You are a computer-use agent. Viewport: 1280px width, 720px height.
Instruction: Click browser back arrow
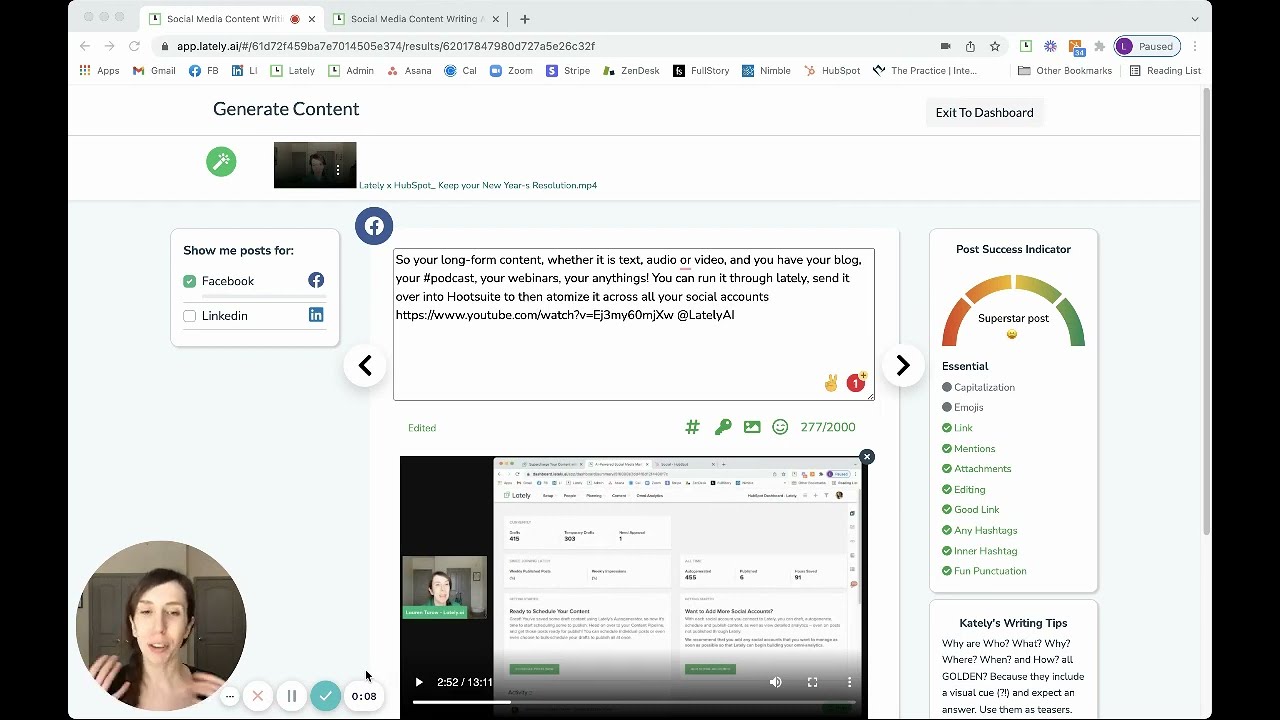pyautogui.click(x=85, y=46)
